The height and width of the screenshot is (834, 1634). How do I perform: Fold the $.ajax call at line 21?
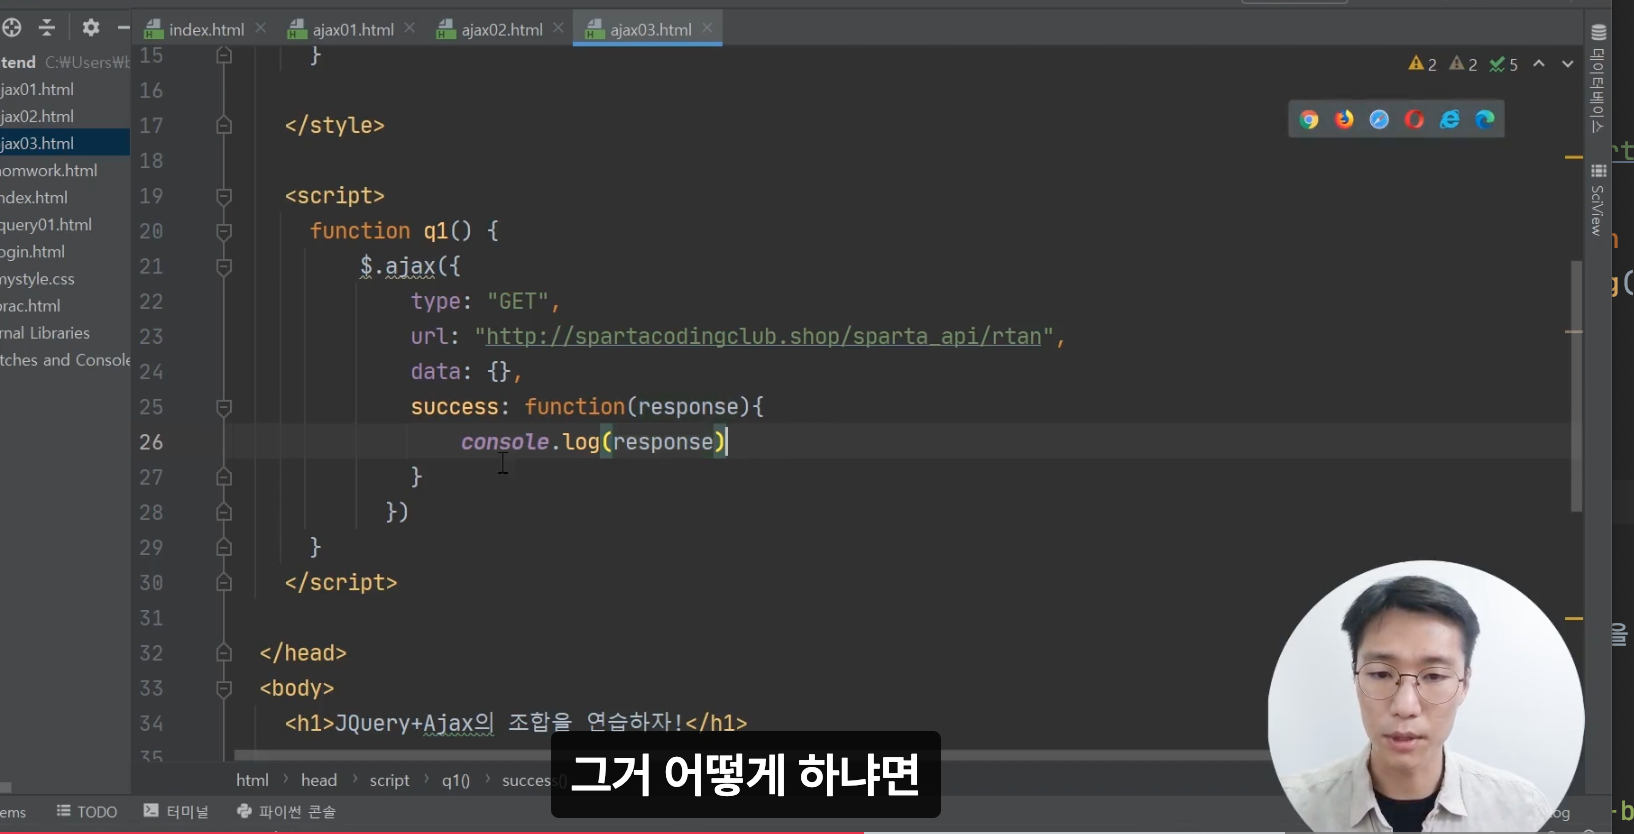tap(224, 266)
